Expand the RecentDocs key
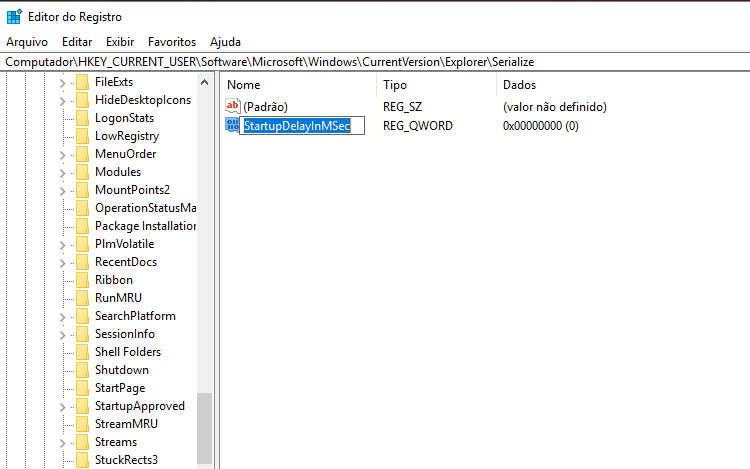The image size is (750, 469). (62, 263)
